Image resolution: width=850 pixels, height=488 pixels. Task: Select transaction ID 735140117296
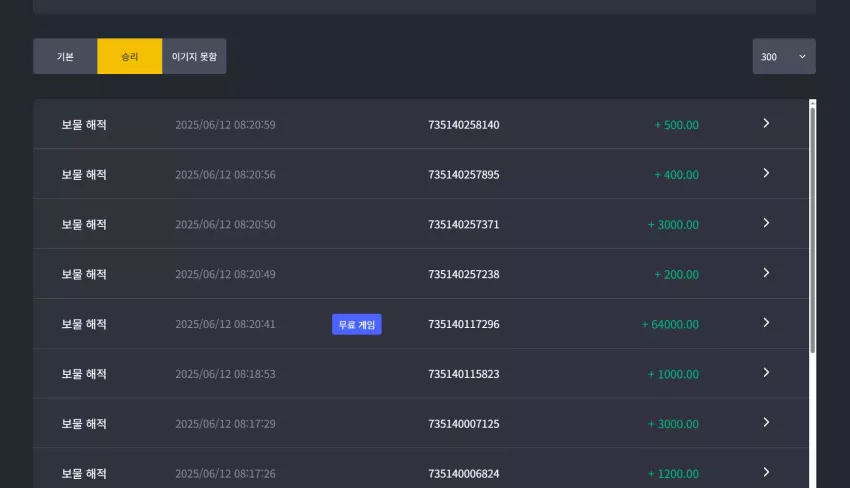(x=463, y=324)
